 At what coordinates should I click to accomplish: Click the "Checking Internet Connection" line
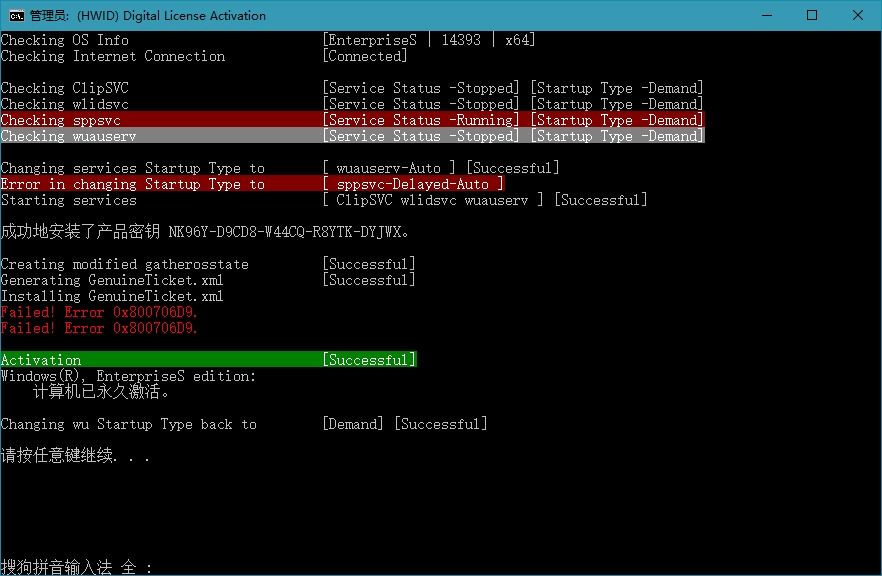point(112,56)
